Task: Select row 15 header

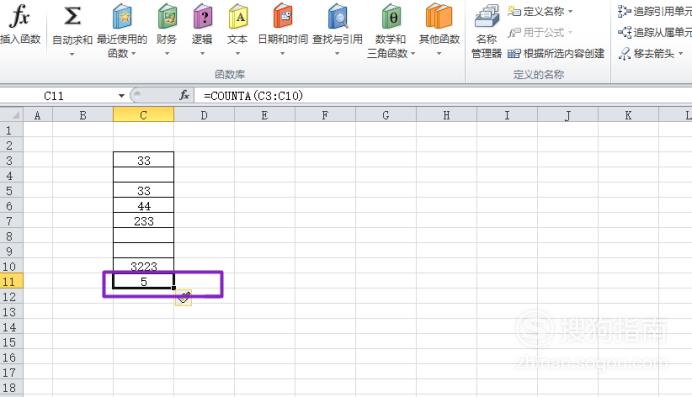Action: click(x=11, y=342)
